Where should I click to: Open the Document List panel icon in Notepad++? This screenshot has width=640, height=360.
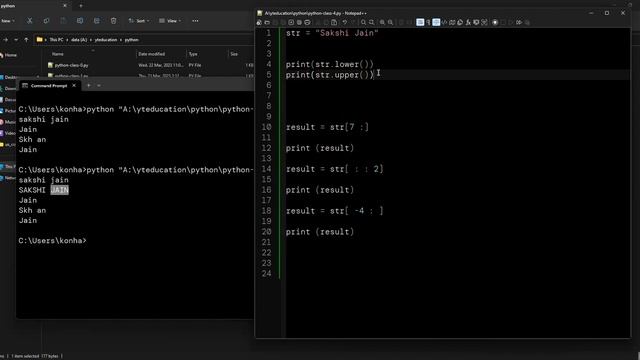click(460, 22)
